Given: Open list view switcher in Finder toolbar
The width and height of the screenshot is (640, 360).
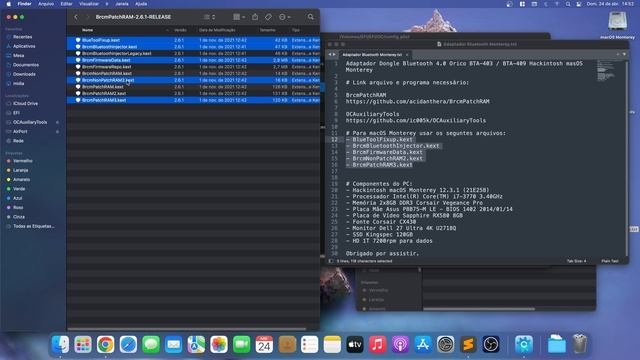Looking at the screenshot, I should coord(209,17).
